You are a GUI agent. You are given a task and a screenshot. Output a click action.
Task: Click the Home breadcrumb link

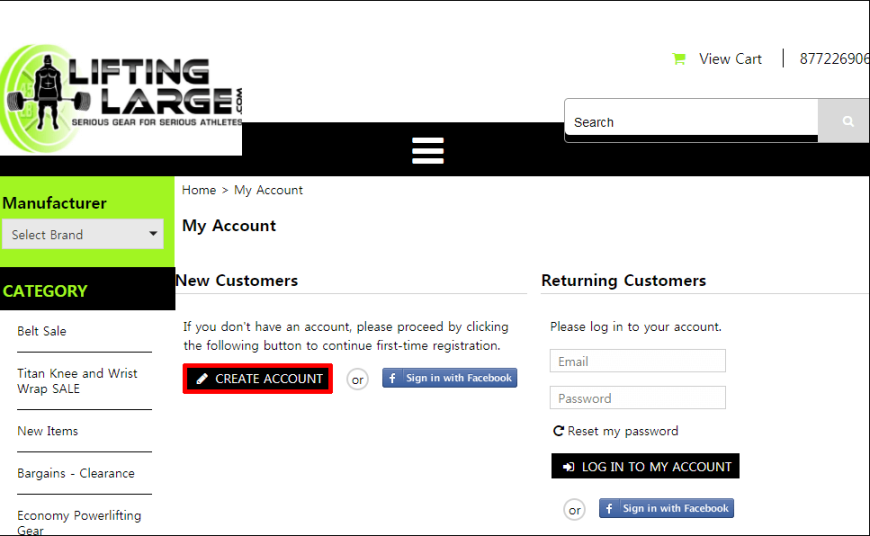(x=199, y=190)
